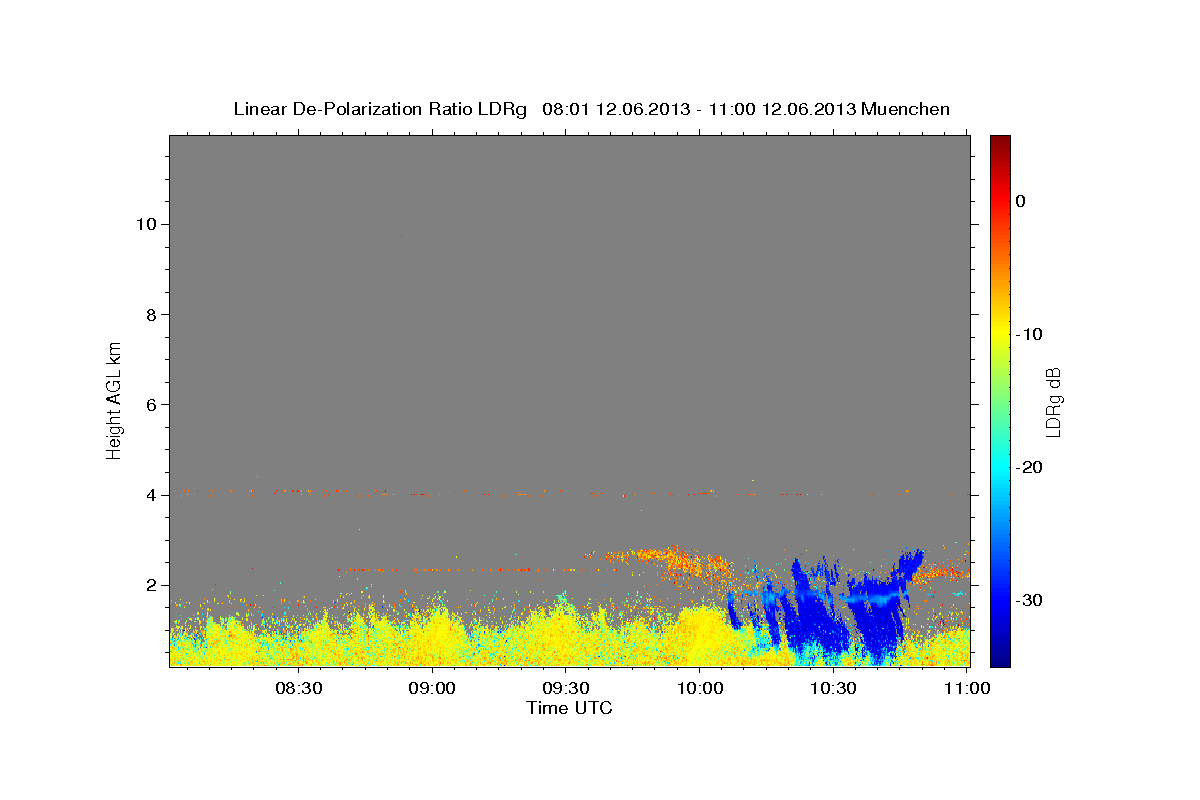Click the 'Height AGL km' axis label
1200x800 pixels.
tap(115, 399)
